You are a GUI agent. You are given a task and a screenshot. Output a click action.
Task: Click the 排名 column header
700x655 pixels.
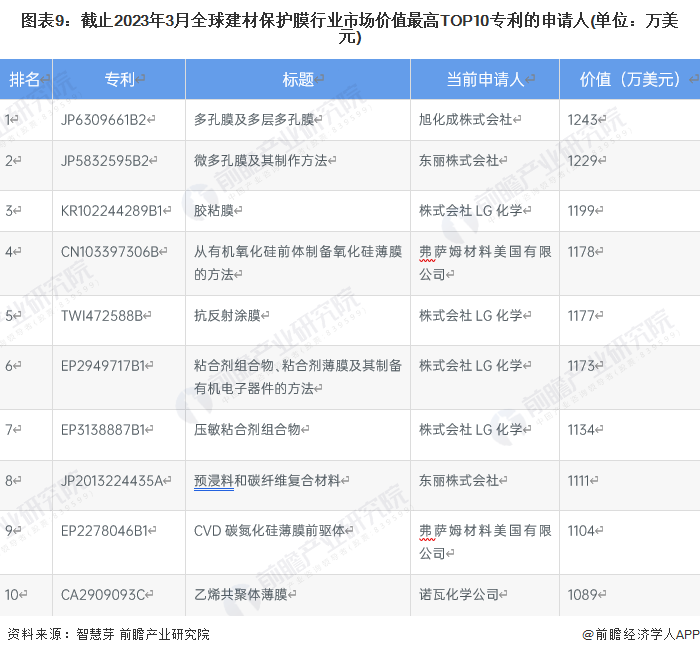pos(25,79)
